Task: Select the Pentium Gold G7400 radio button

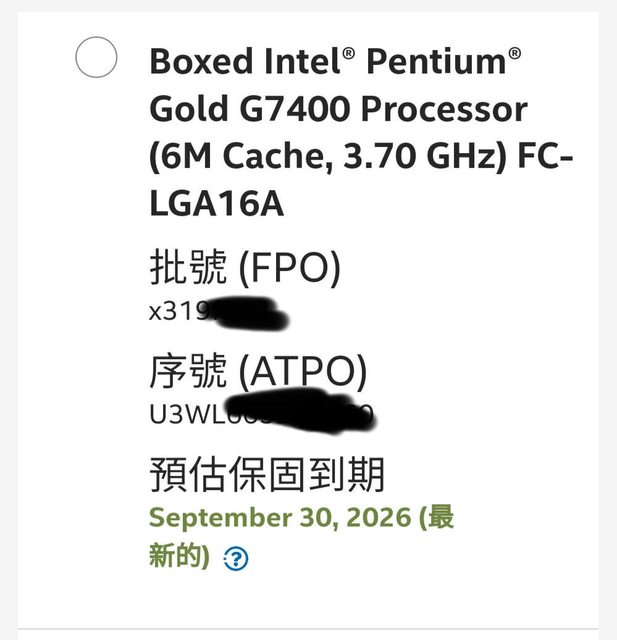Action: pos(97,59)
